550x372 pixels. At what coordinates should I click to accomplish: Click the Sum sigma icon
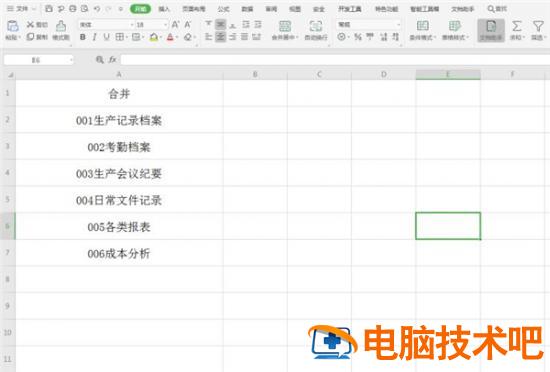tap(516, 26)
